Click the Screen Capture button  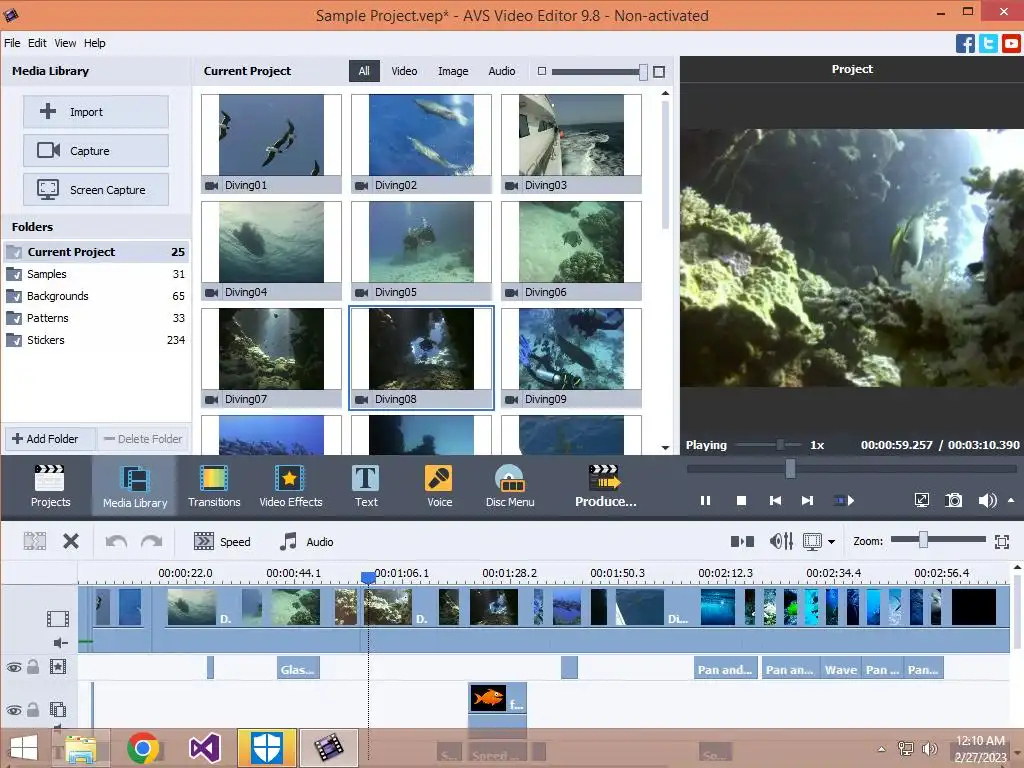(x=96, y=190)
